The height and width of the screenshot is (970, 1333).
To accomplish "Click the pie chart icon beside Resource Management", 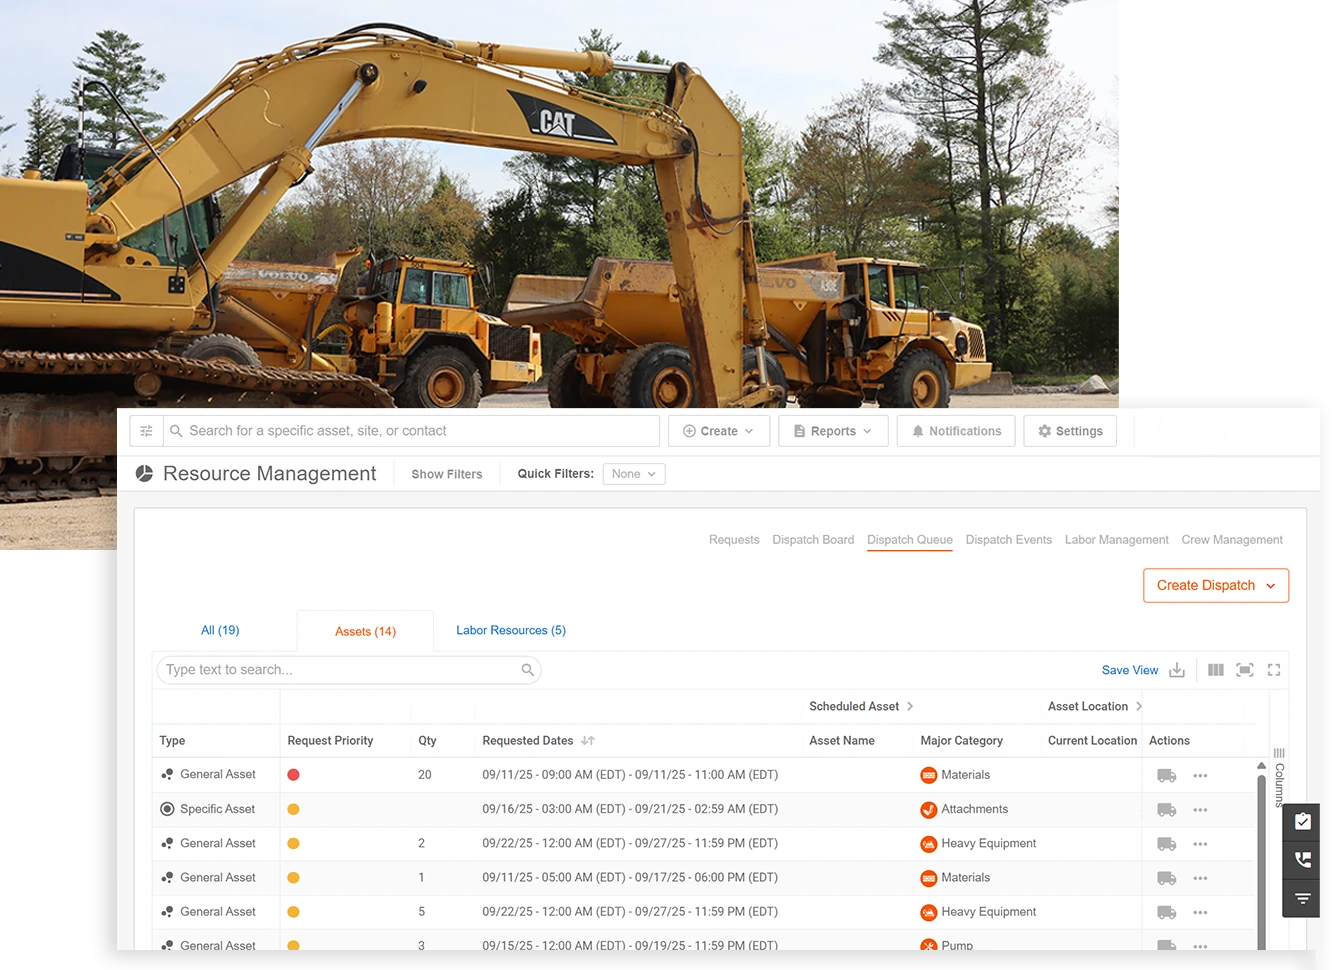I will click(x=145, y=472).
